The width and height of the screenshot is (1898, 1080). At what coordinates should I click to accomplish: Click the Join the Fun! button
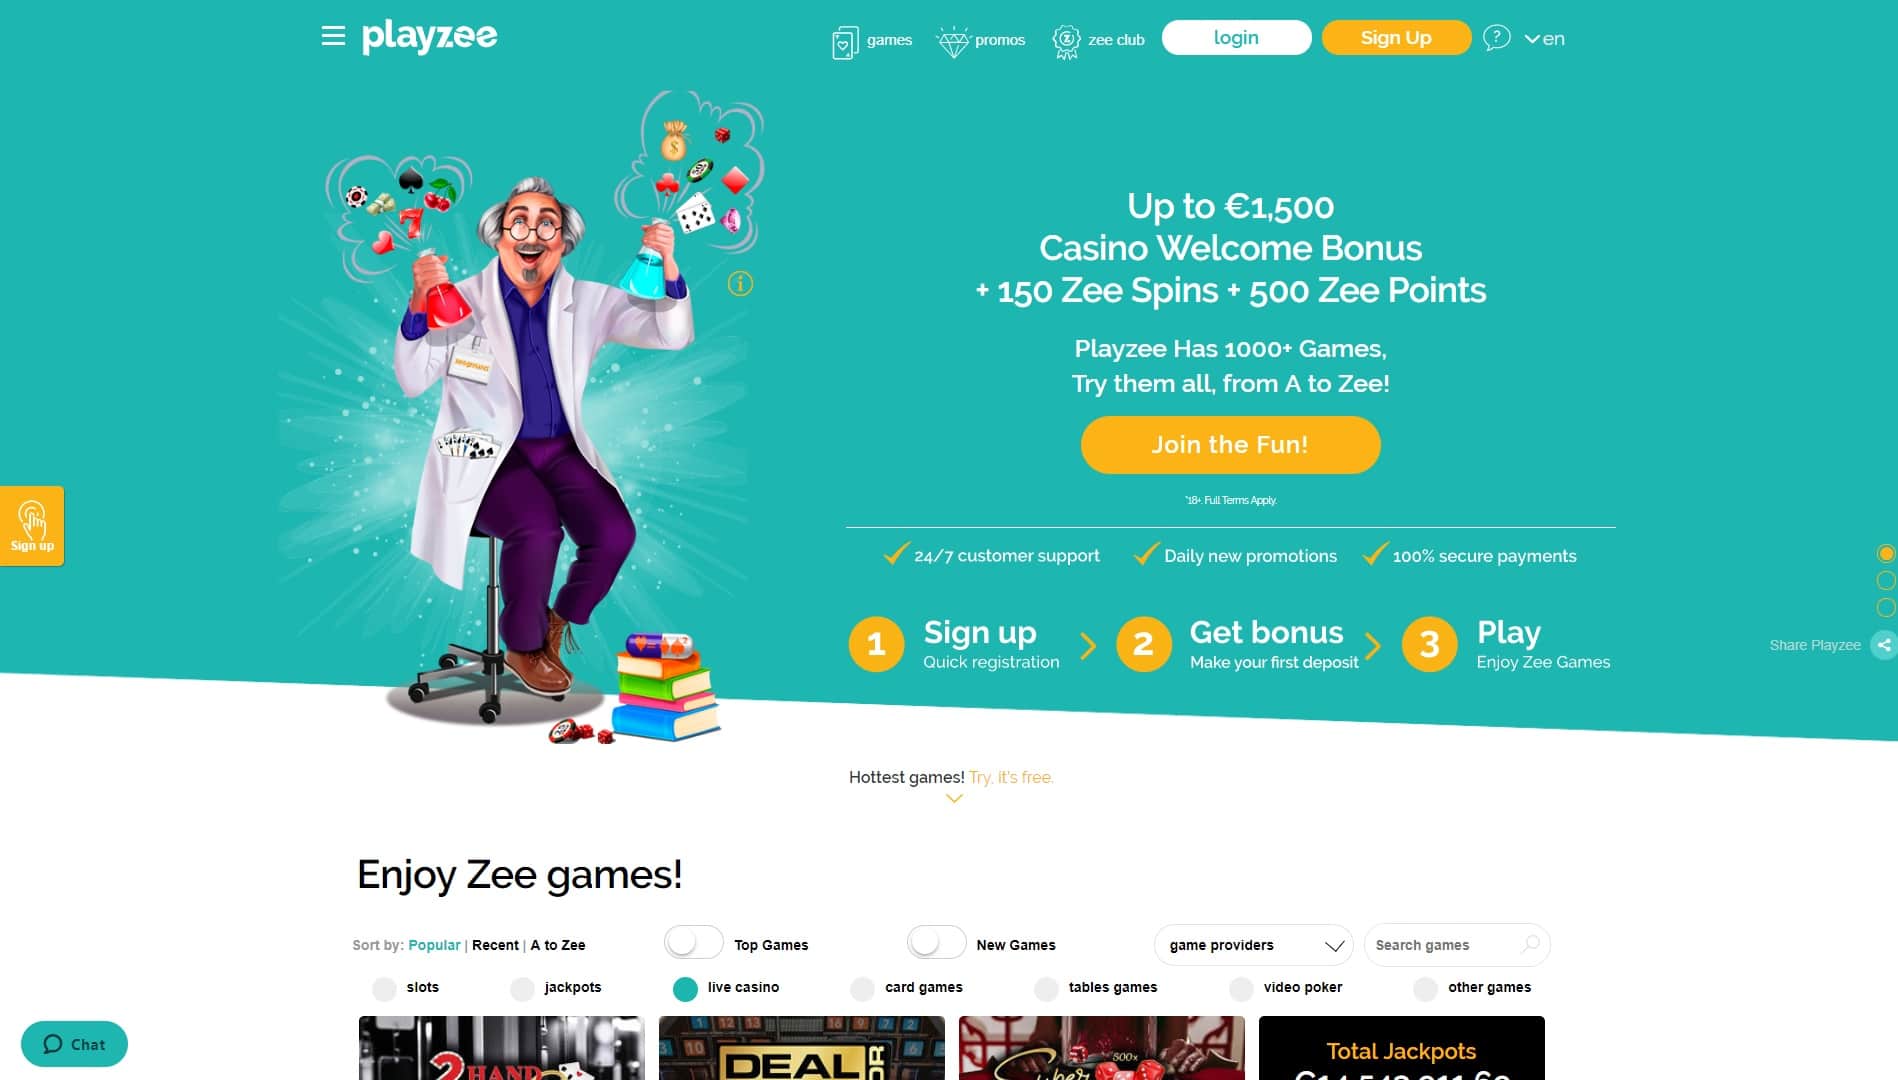(x=1230, y=445)
